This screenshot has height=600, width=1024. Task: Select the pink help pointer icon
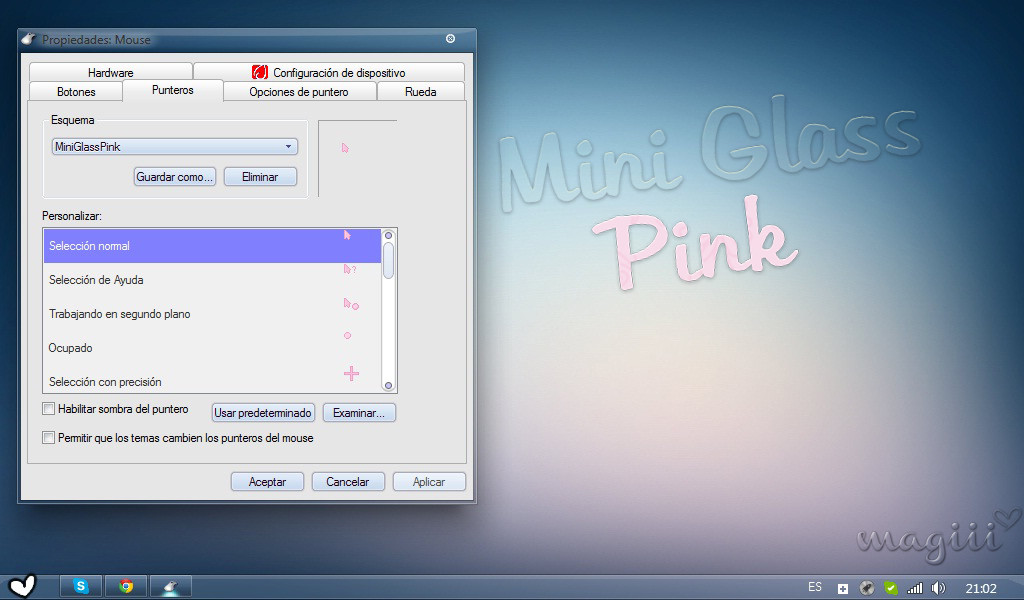pyautogui.click(x=349, y=269)
